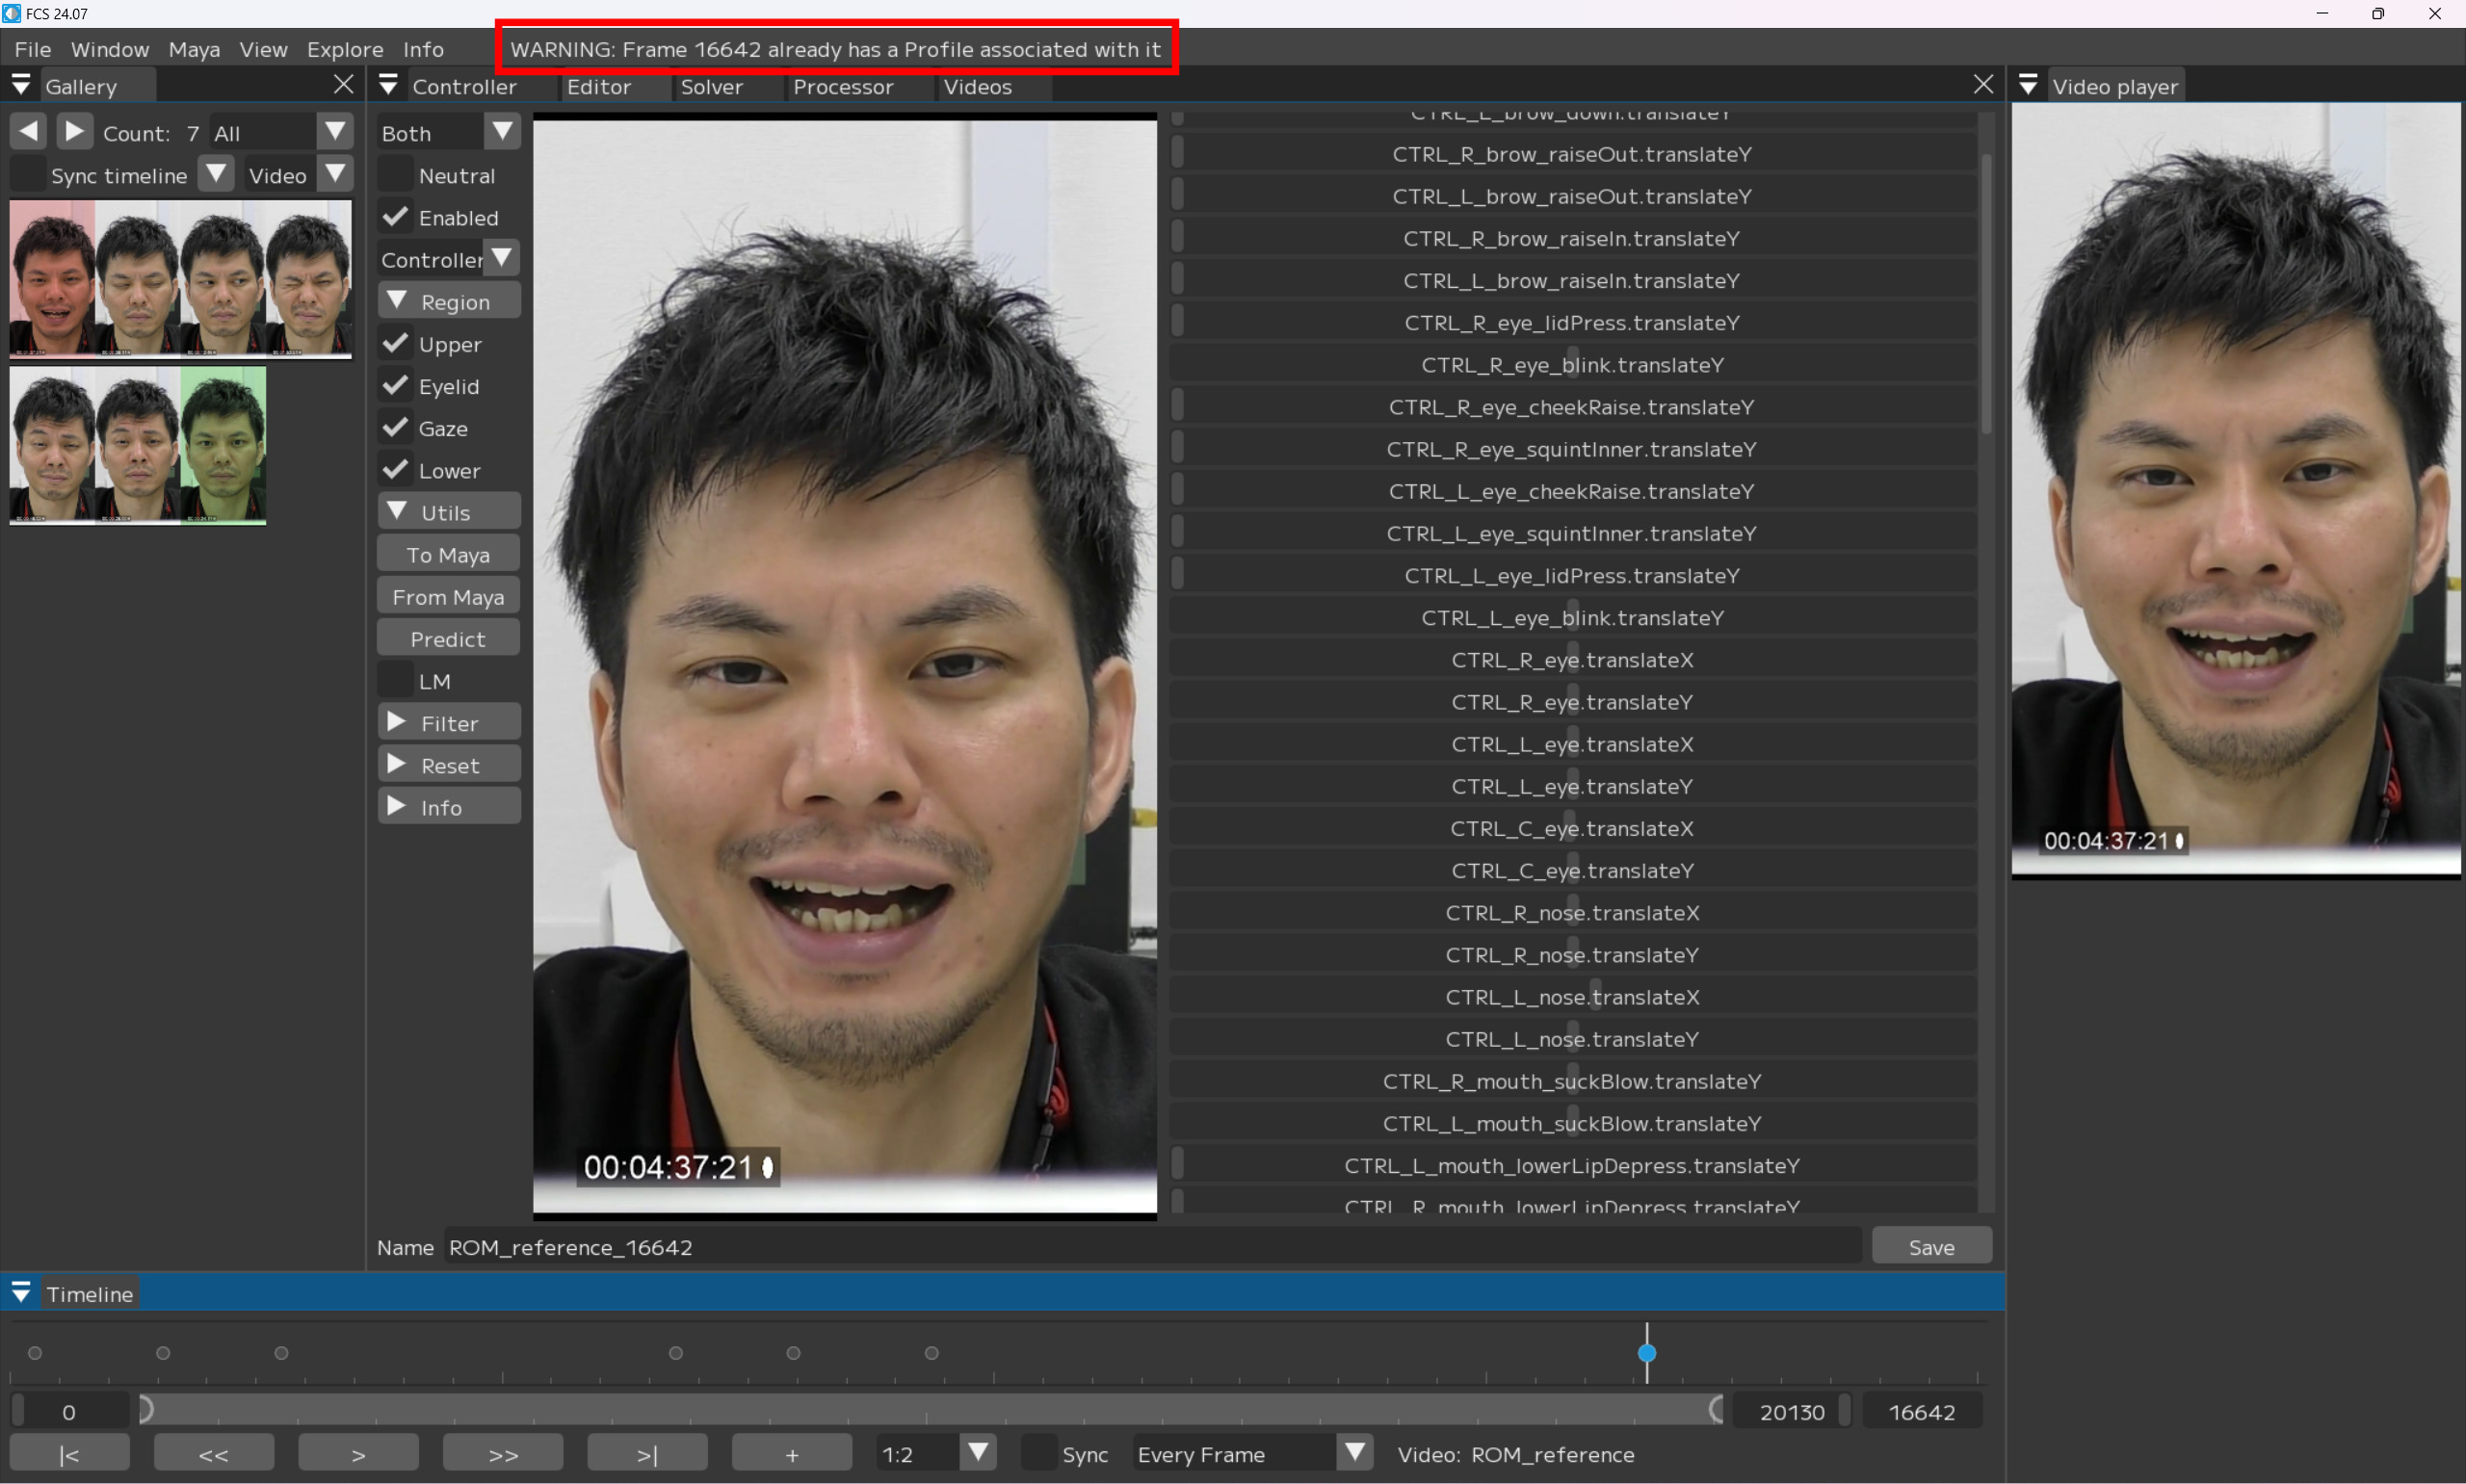Open the Gallery panel menu triangle

[x=21, y=86]
